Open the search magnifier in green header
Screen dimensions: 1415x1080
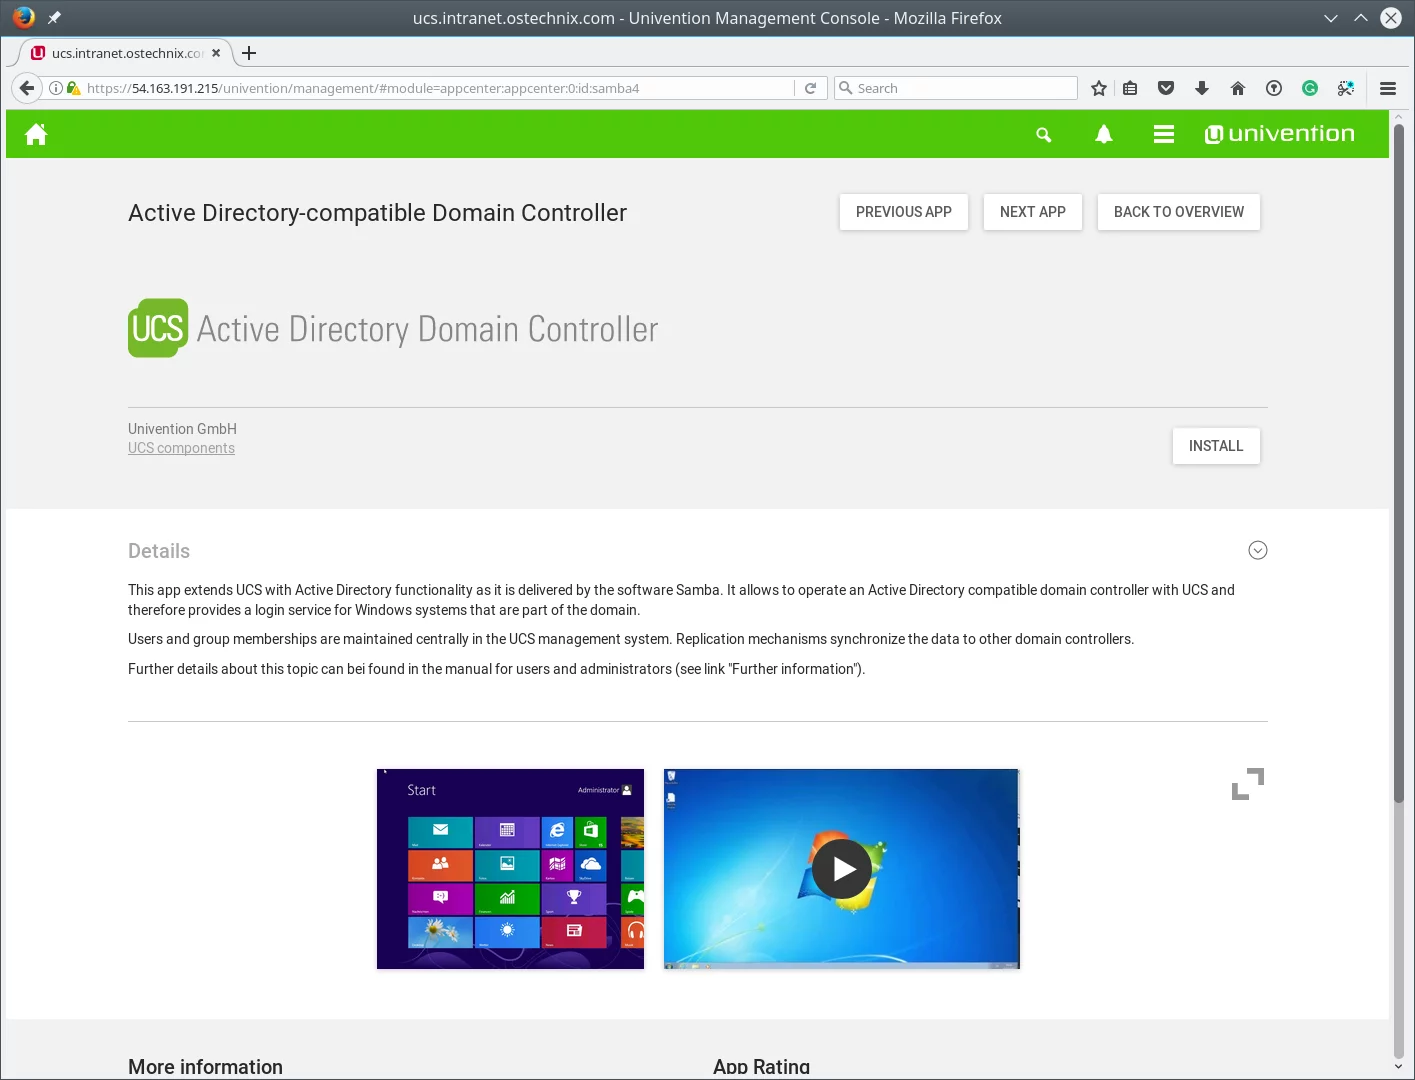[x=1044, y=135]
